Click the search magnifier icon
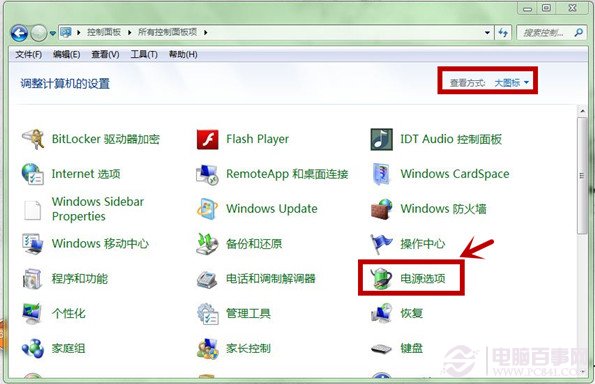595x384 pixels. [578, 33]
